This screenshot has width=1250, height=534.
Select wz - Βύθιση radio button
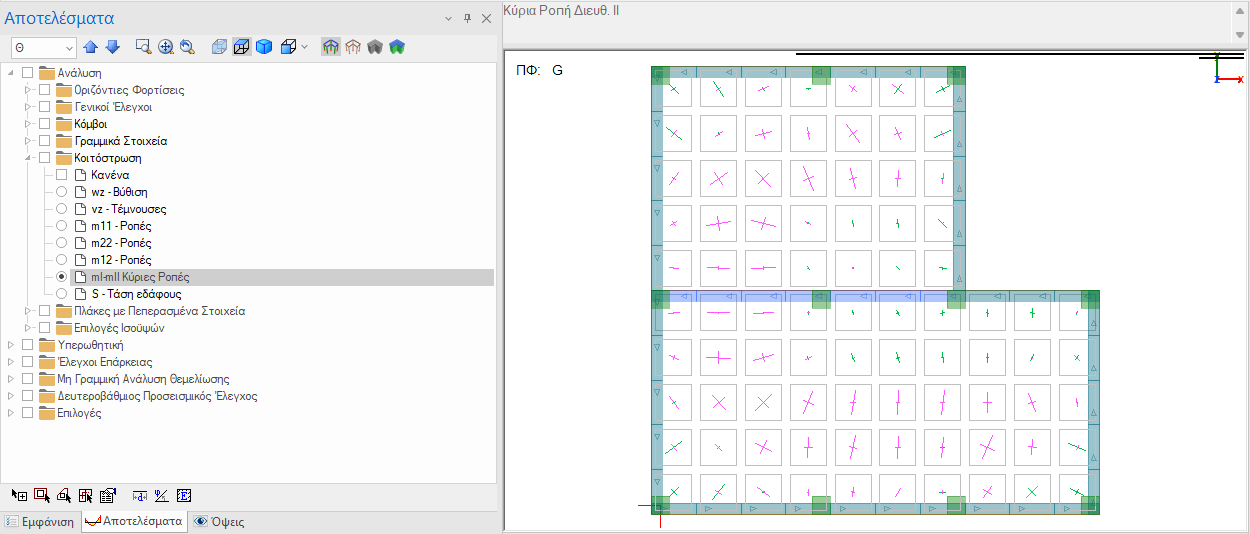pos(62,192)
